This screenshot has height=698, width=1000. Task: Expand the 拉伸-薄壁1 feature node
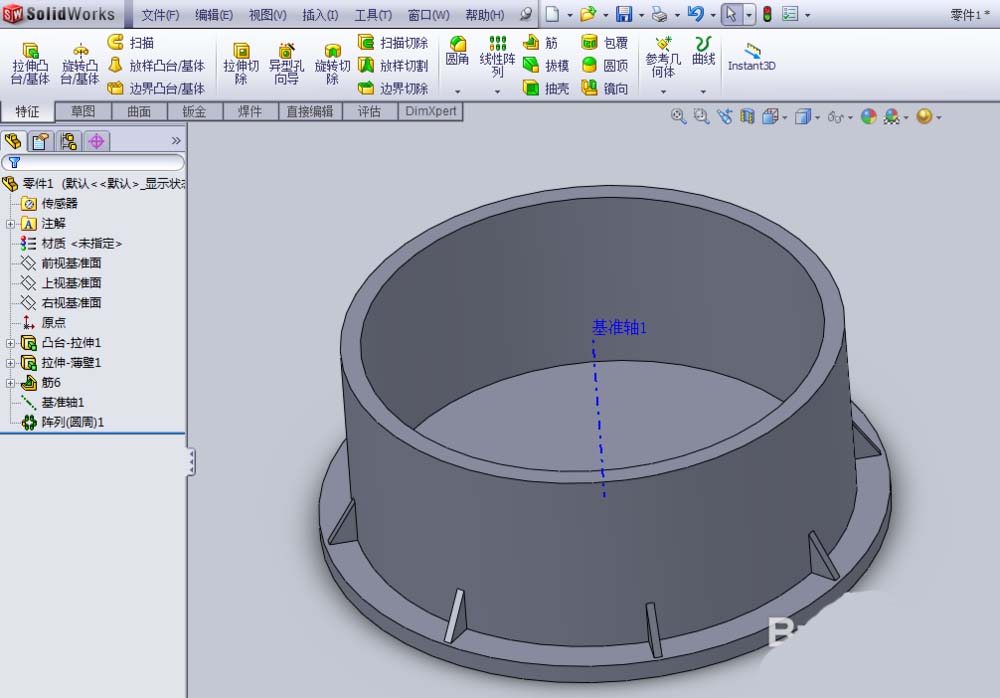pos(10,363)
